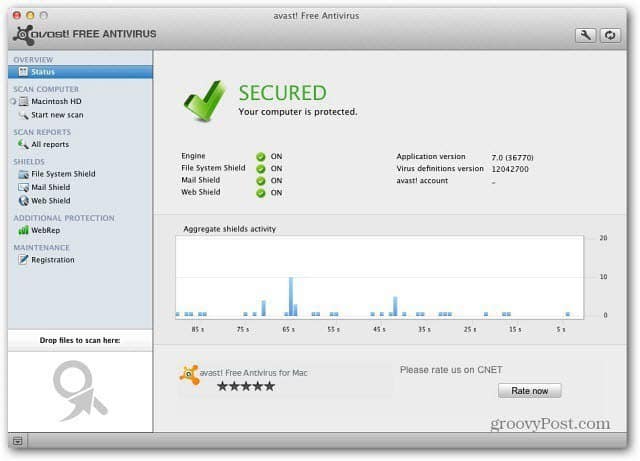
Task: Click the Mail Shield envelope icon
Action: [23, 187]
